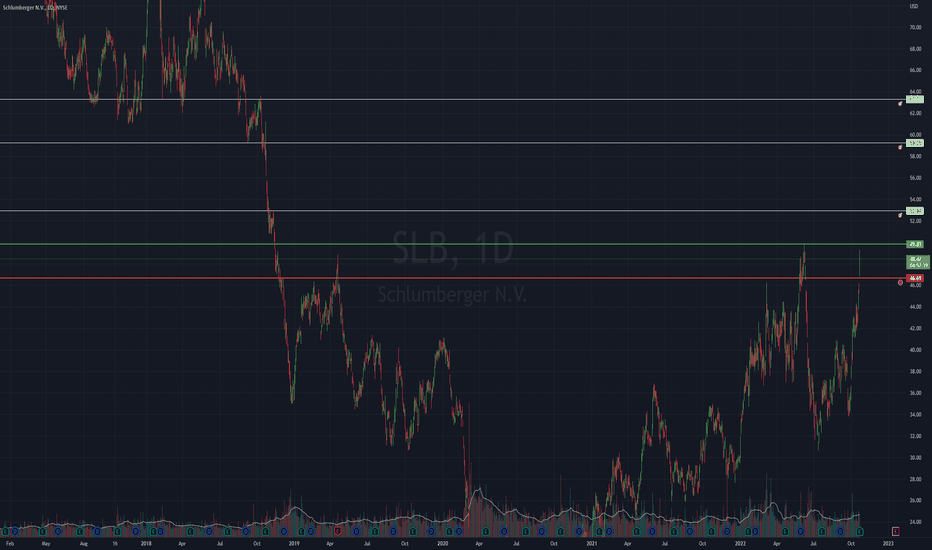
Task: Select the topmost white horizontal level line
Action: click(x=452, y=99)
